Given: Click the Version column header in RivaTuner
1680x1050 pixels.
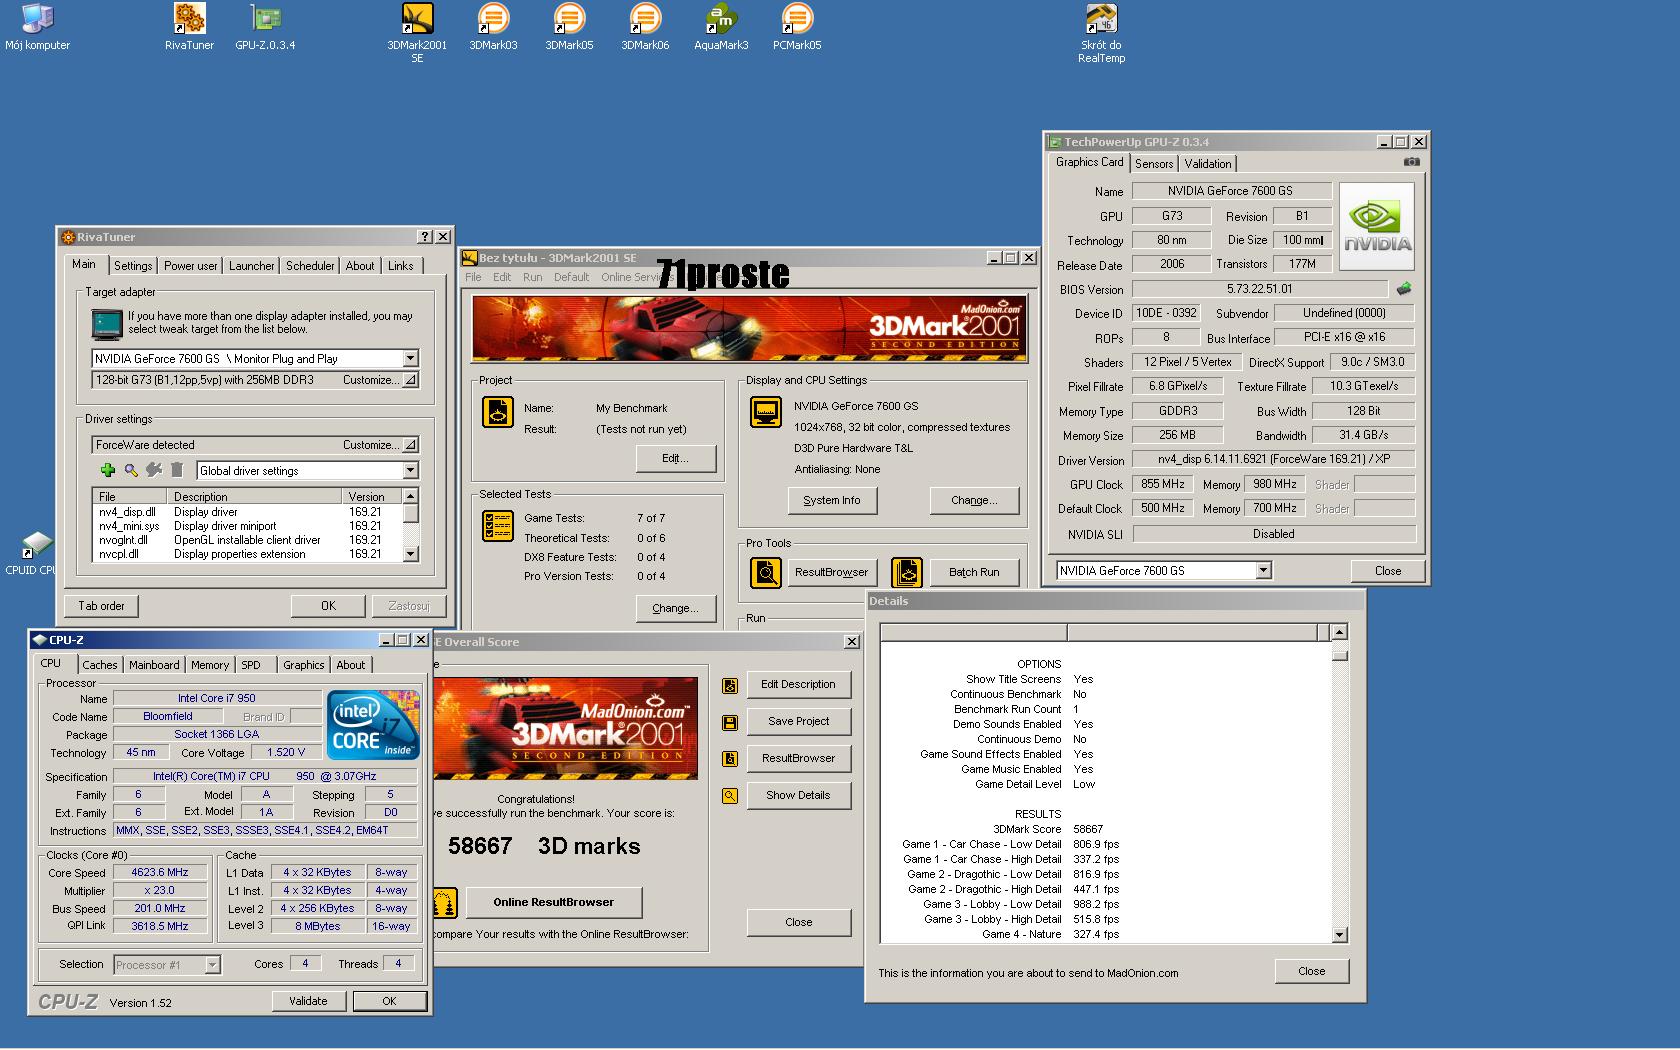Looking at the screenshot, I should point(372,496).
